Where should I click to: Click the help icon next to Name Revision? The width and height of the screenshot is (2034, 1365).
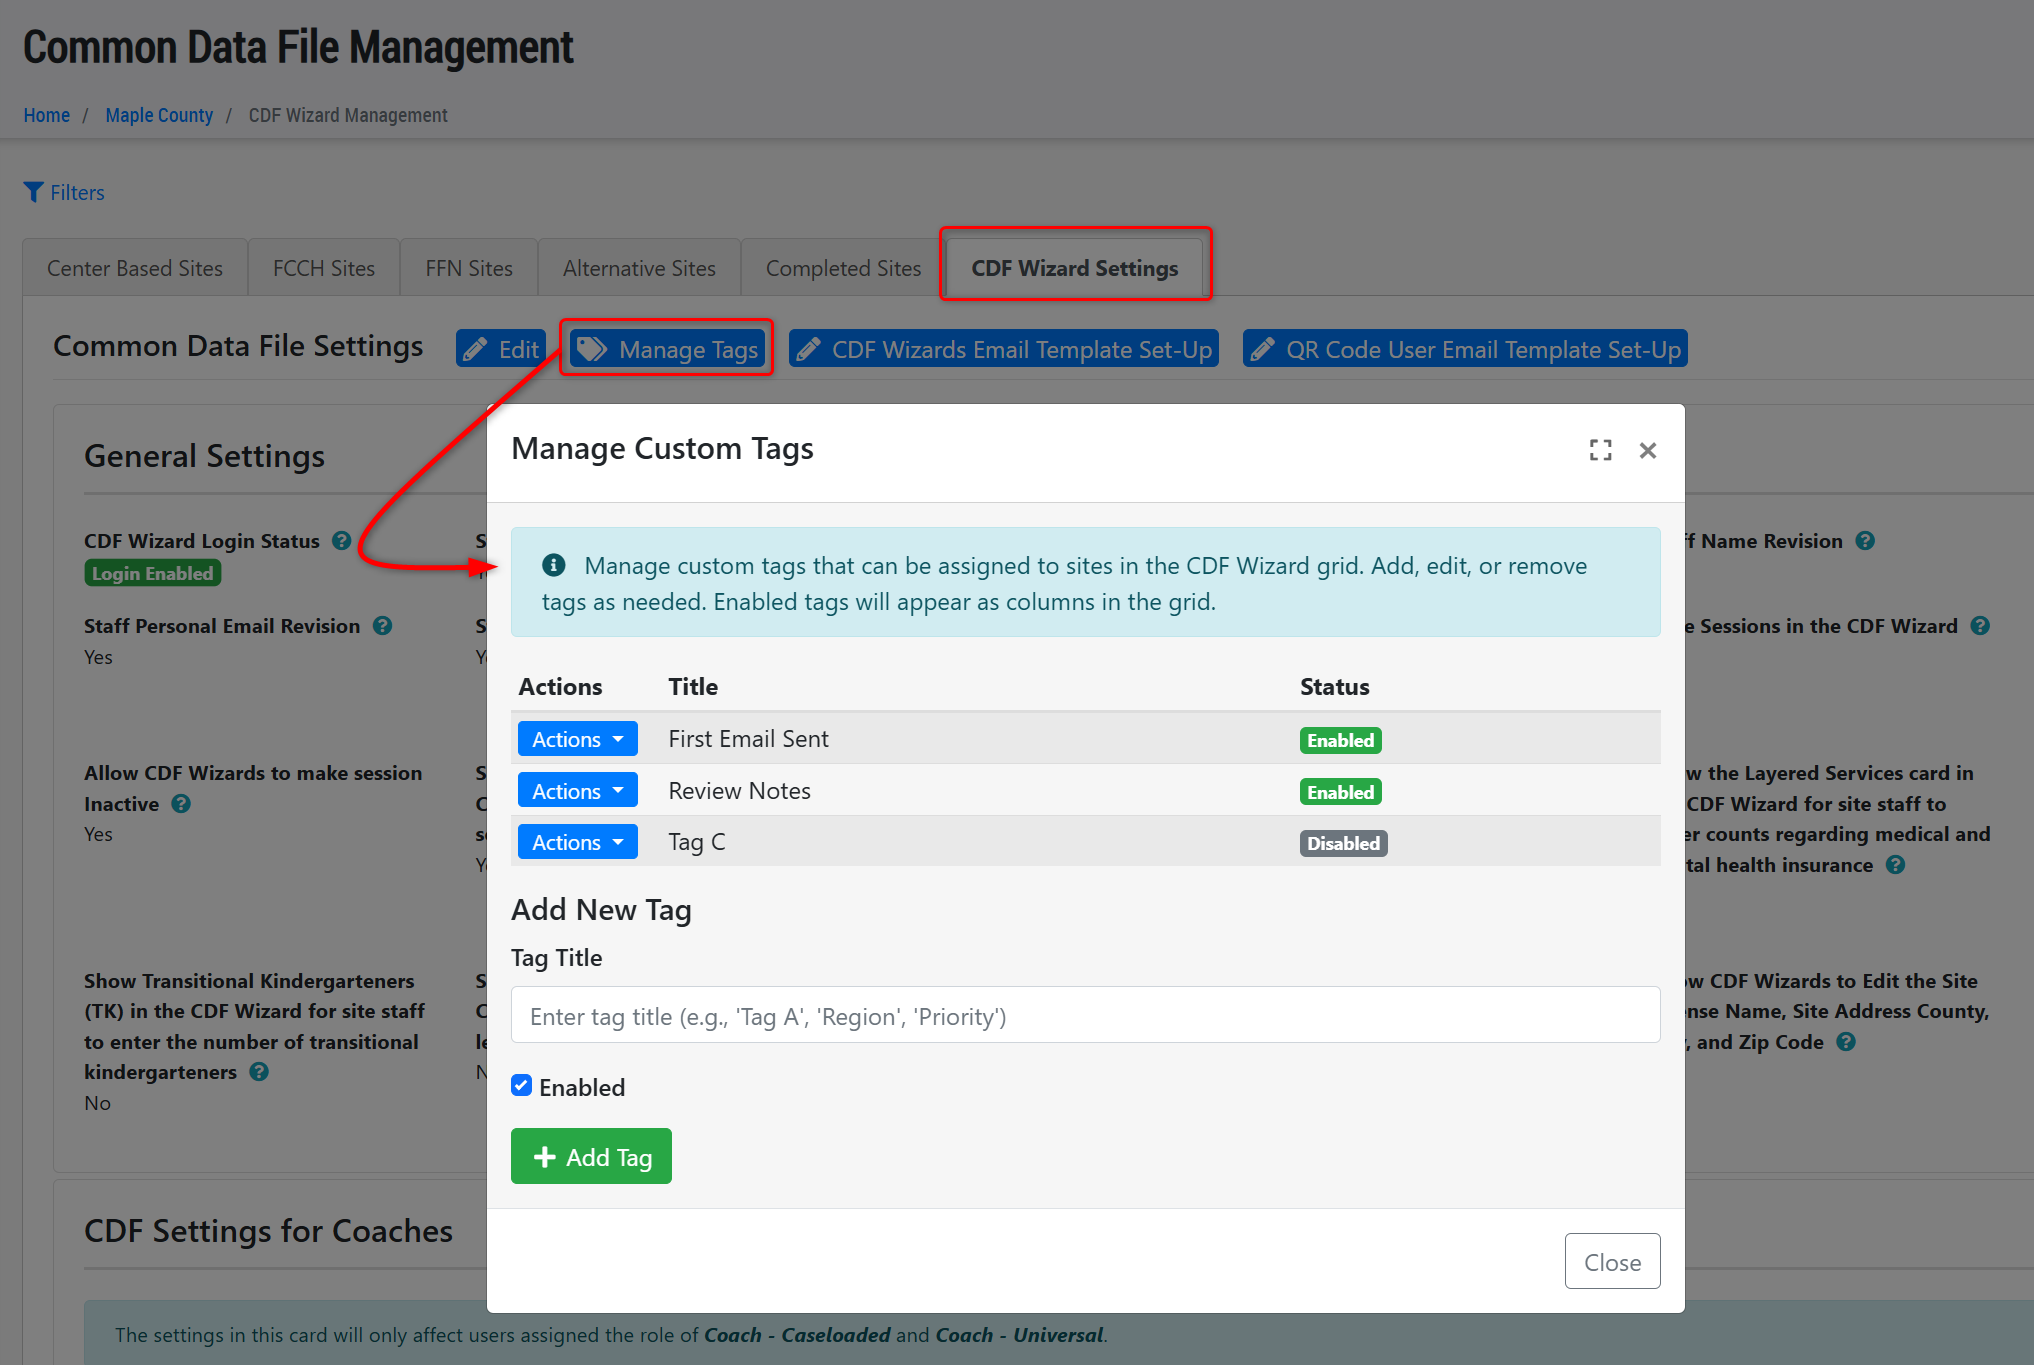1865,541
